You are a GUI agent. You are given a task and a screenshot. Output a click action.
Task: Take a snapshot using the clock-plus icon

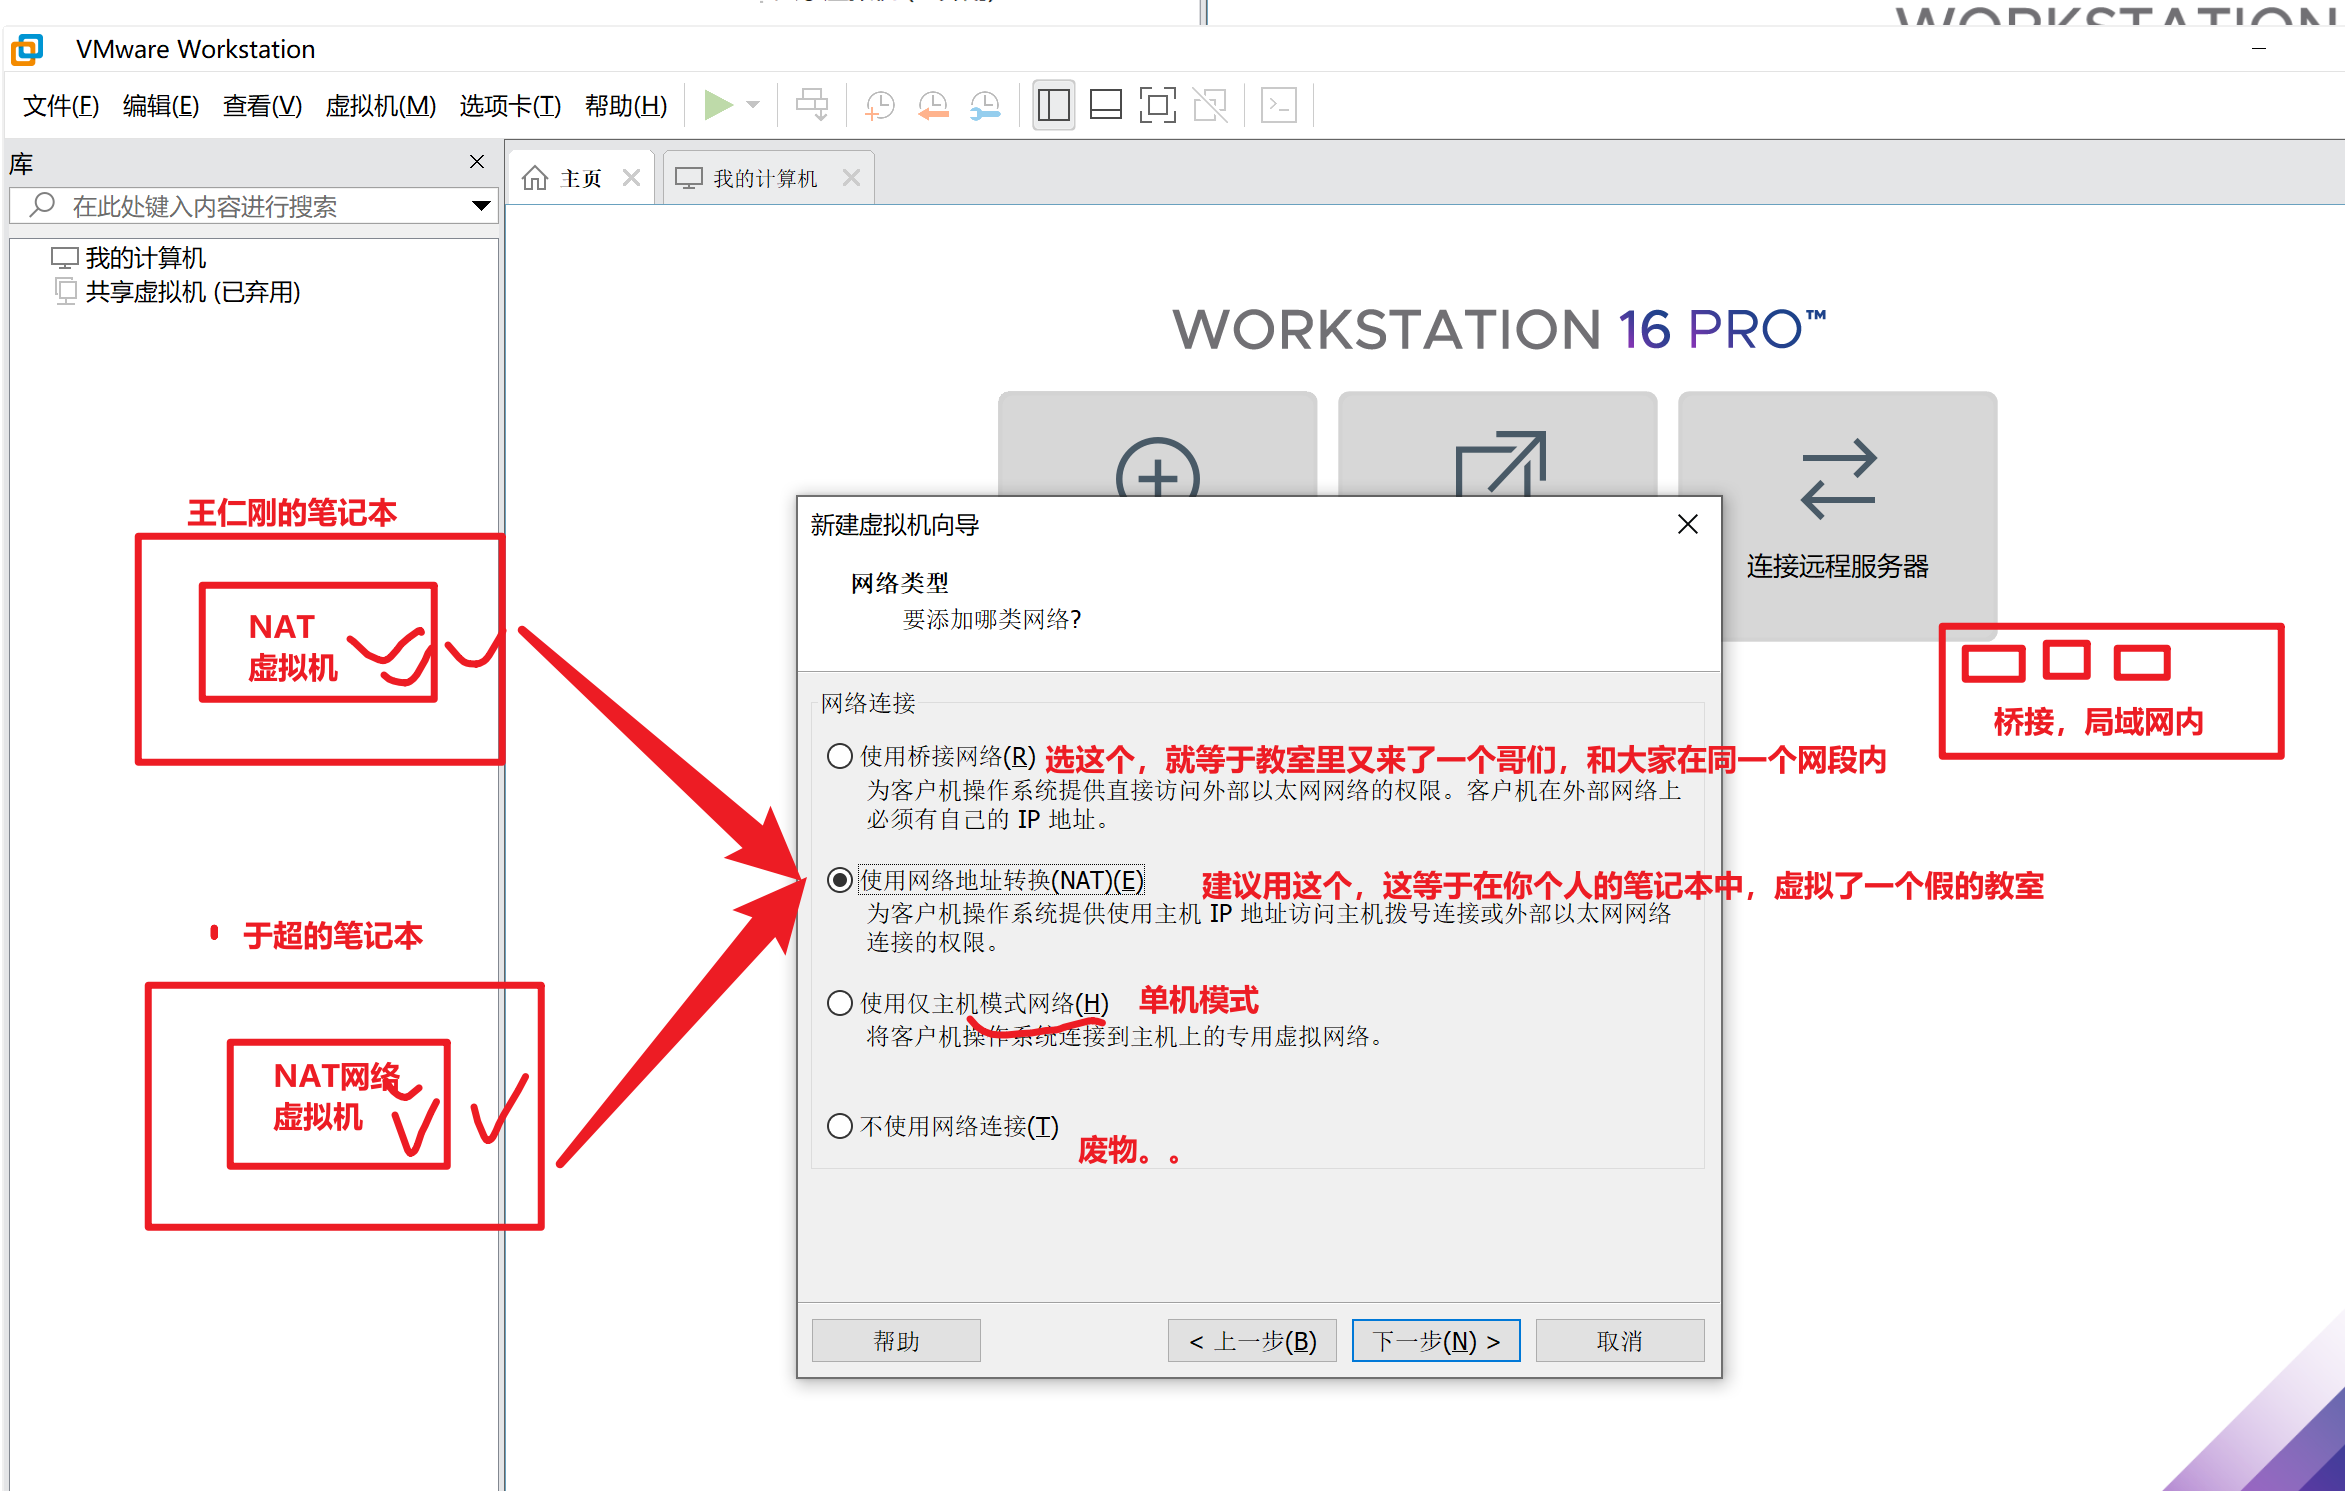click(880, 105)
